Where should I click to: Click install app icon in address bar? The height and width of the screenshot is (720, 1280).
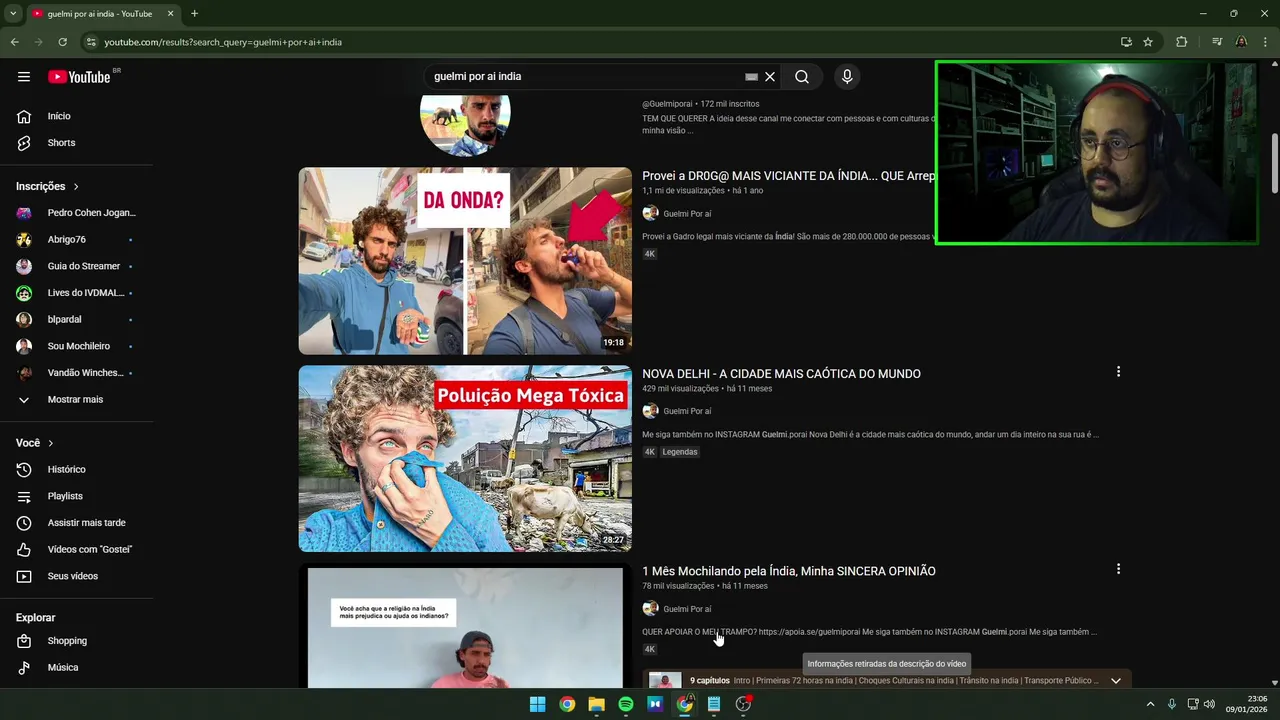click(x=1126, y=42)
